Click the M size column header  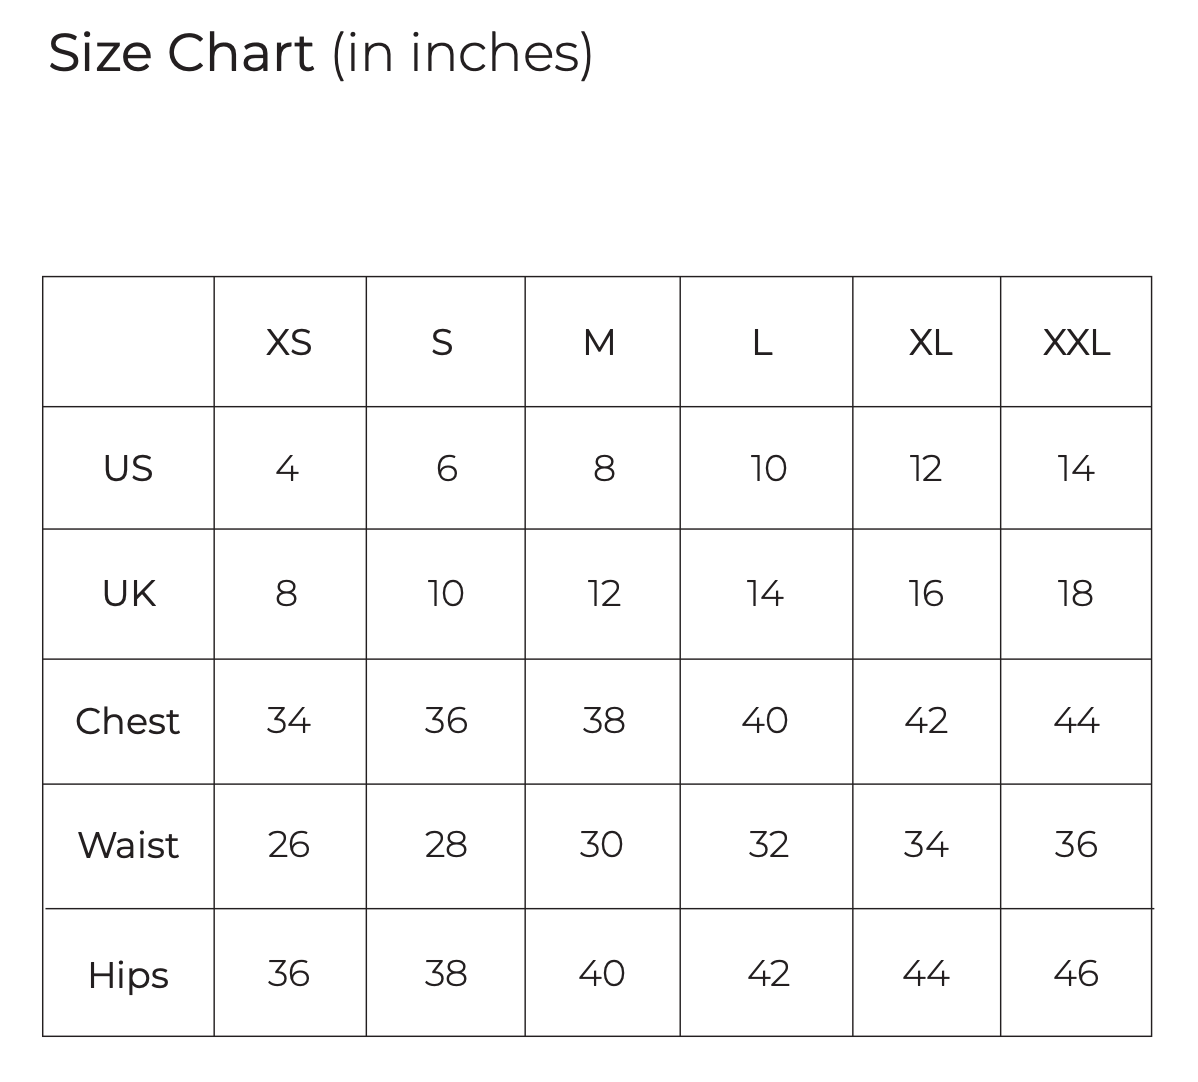599,343
